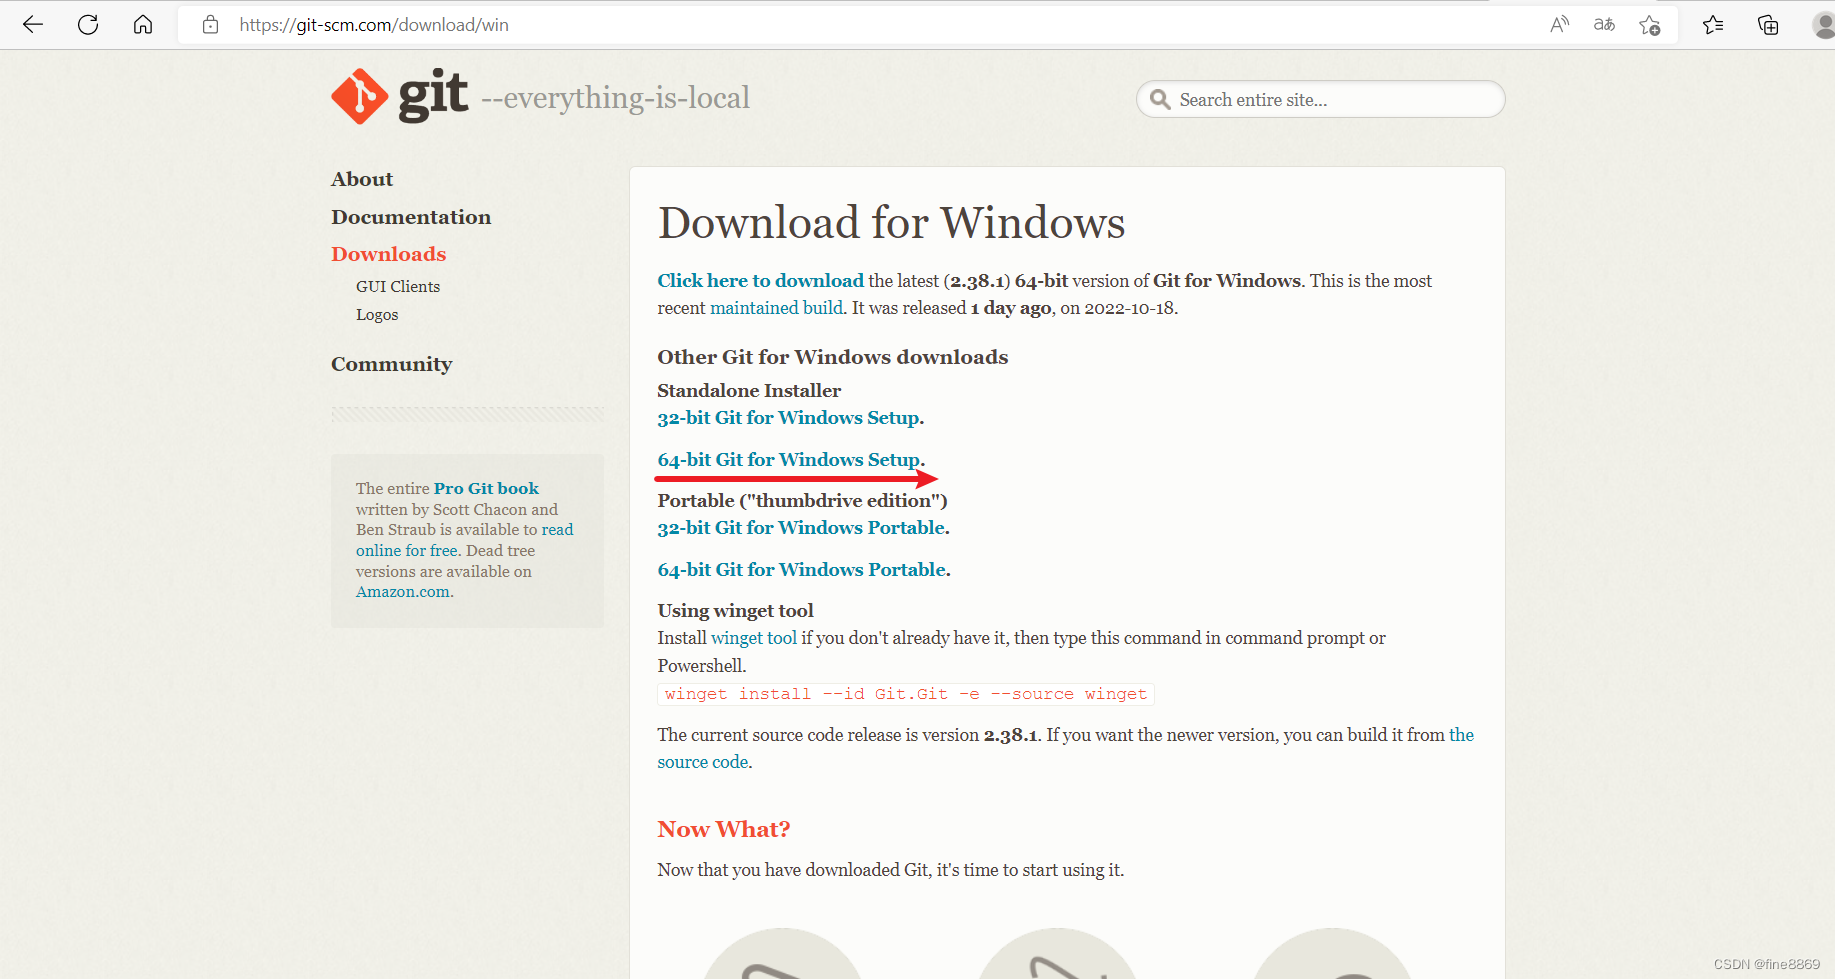This screenshot has width=1835, height=979.
Task: Click the 'Click here to download' link
Action: (760, 281)
